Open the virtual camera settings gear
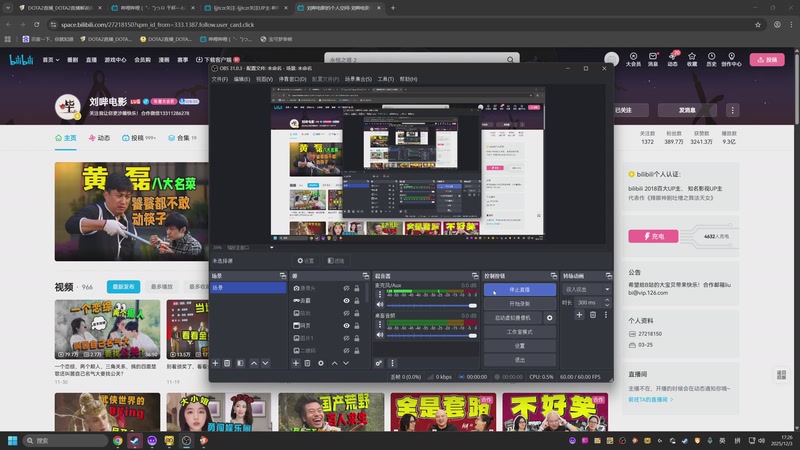This screenshot has width=800, height=450. (549, 318)
